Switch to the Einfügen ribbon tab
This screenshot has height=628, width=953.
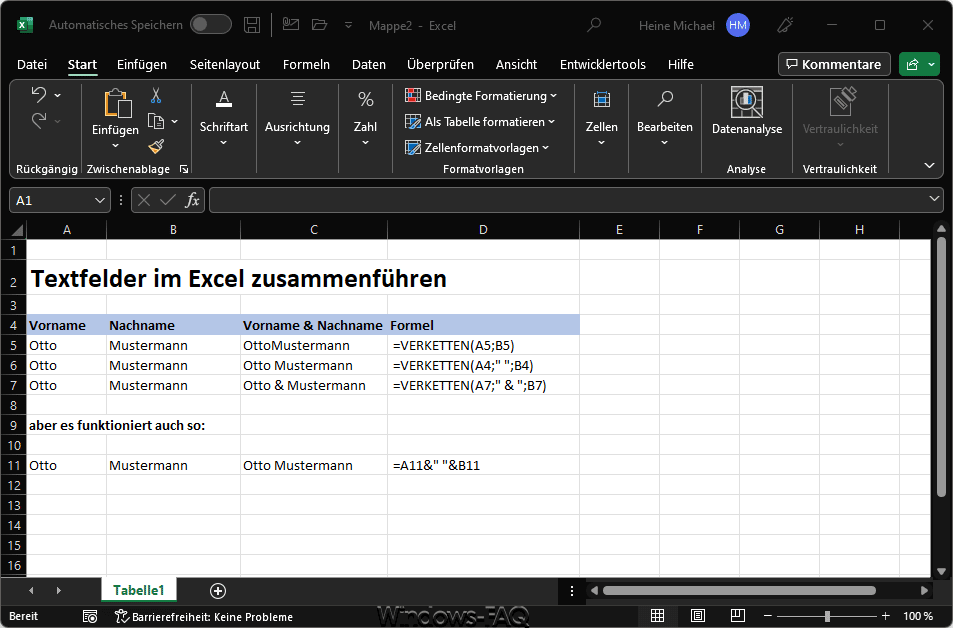point(142,64)
